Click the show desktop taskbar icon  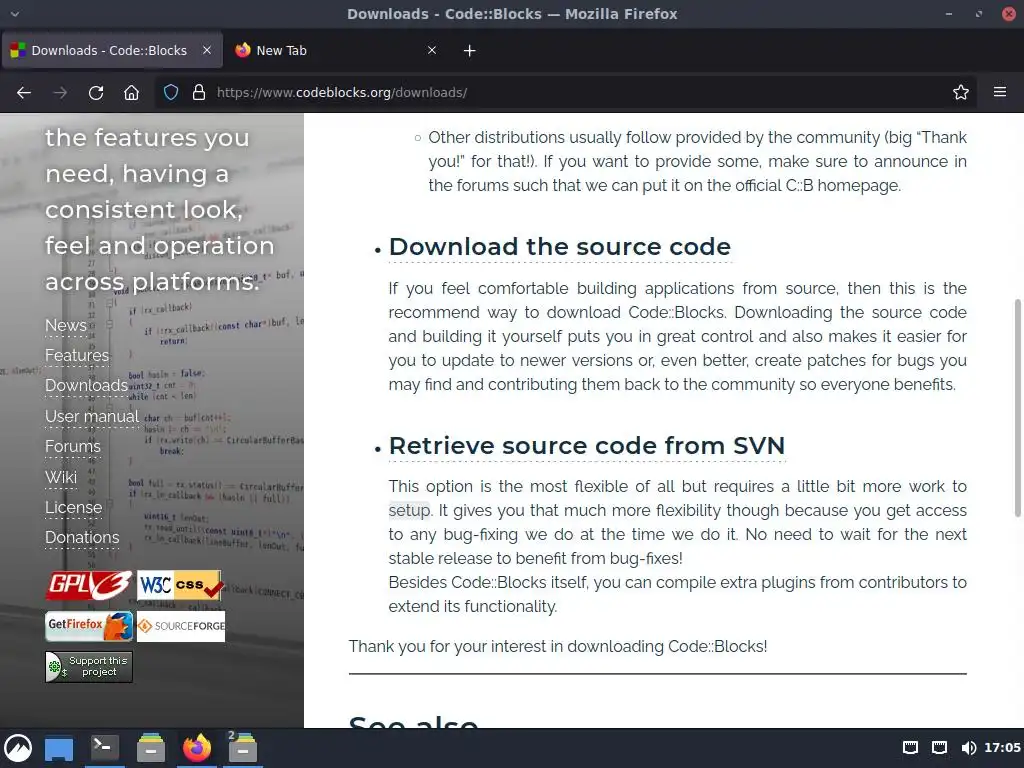tap(59, 748)
